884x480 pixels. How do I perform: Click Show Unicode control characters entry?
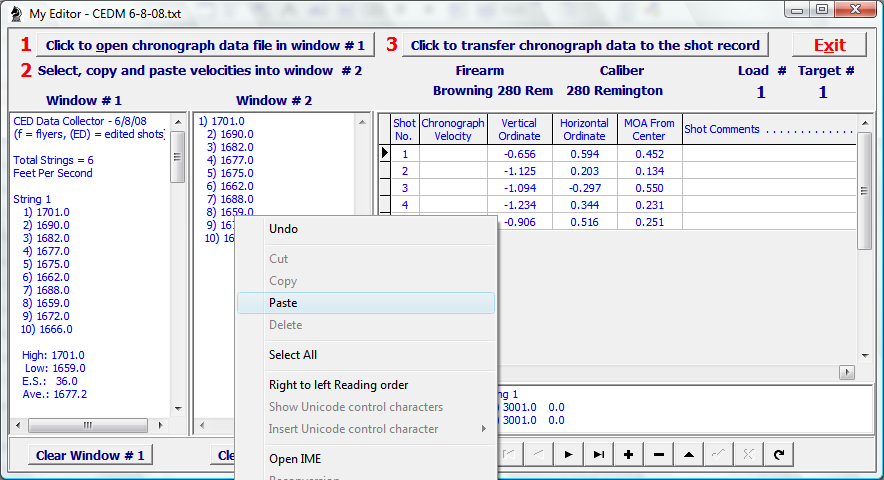(366, 407)
